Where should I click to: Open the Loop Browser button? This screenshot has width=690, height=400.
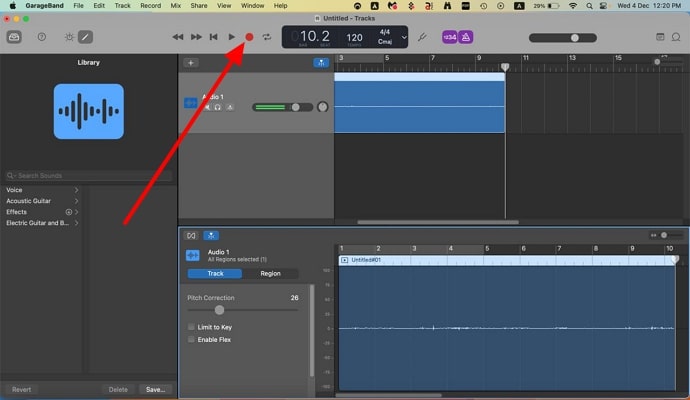tap(676, 37)
